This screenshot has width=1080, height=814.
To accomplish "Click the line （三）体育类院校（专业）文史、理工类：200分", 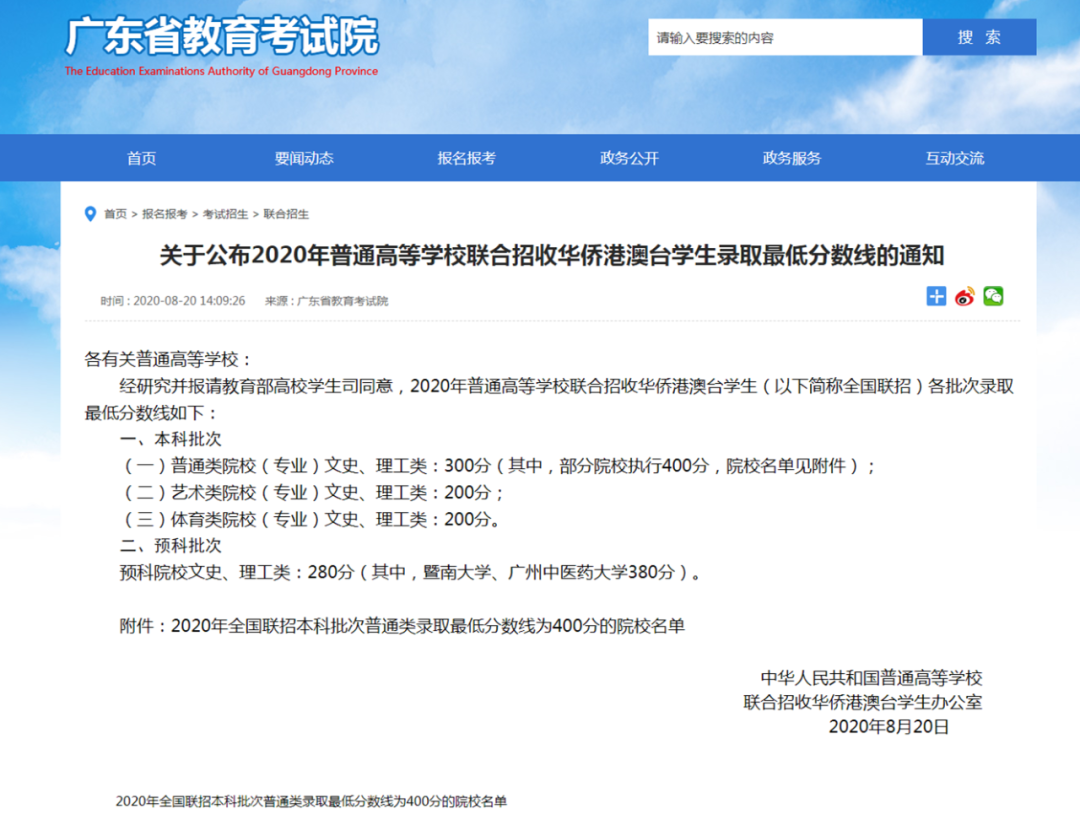I will (312, 519).
